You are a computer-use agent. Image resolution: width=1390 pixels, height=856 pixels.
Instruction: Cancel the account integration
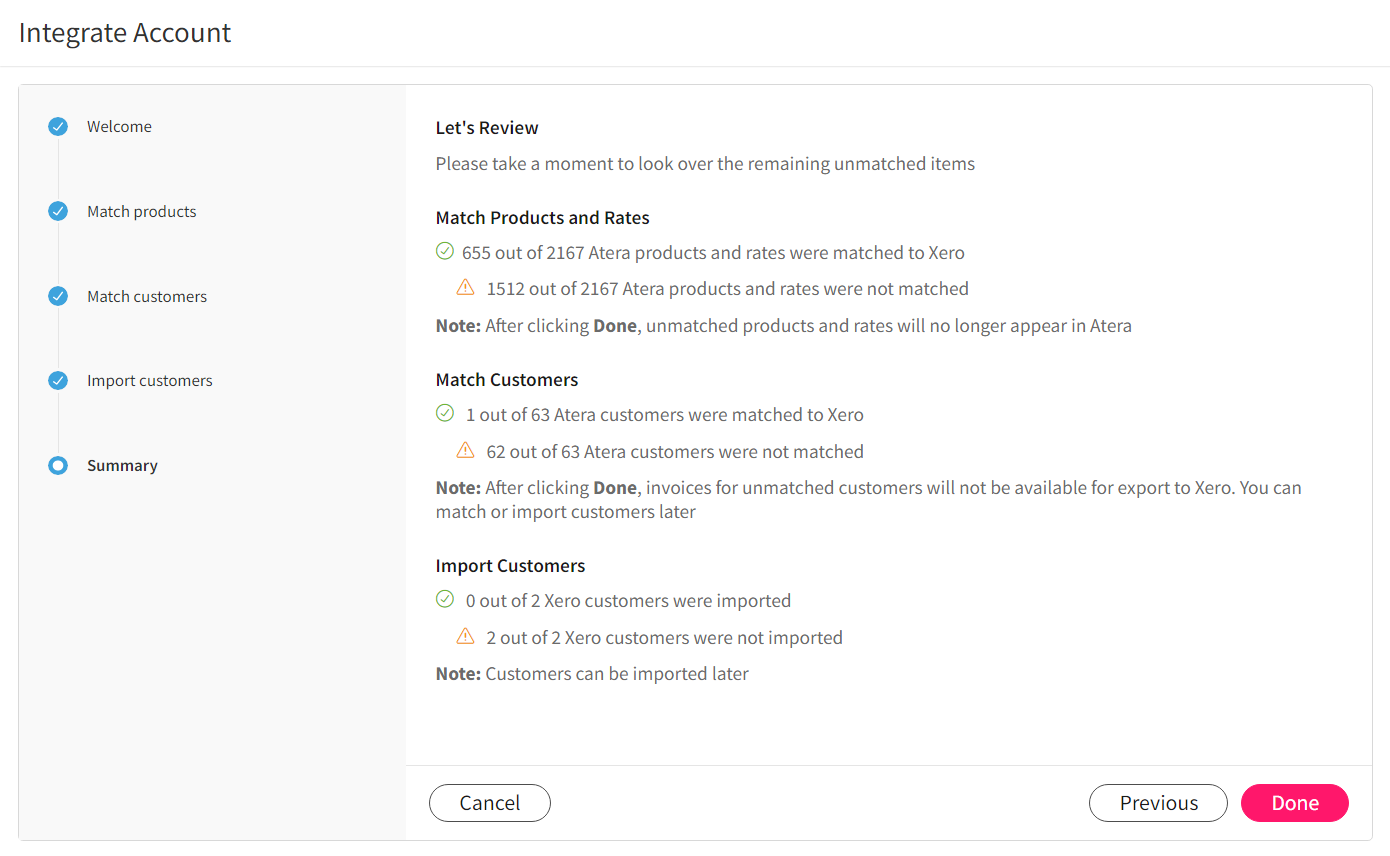coord(490,803)
